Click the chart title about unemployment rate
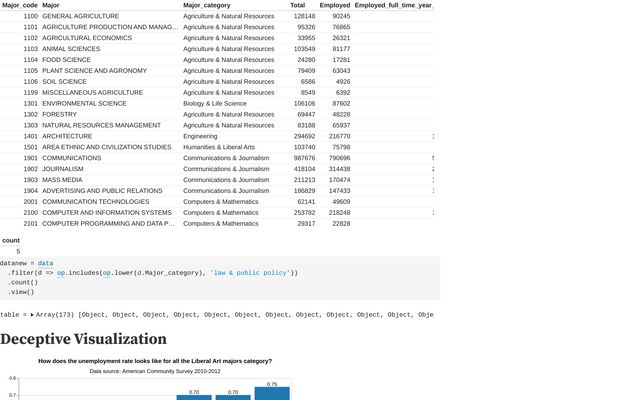This screenshot has height=400, width=640. (x=155, y=361)
